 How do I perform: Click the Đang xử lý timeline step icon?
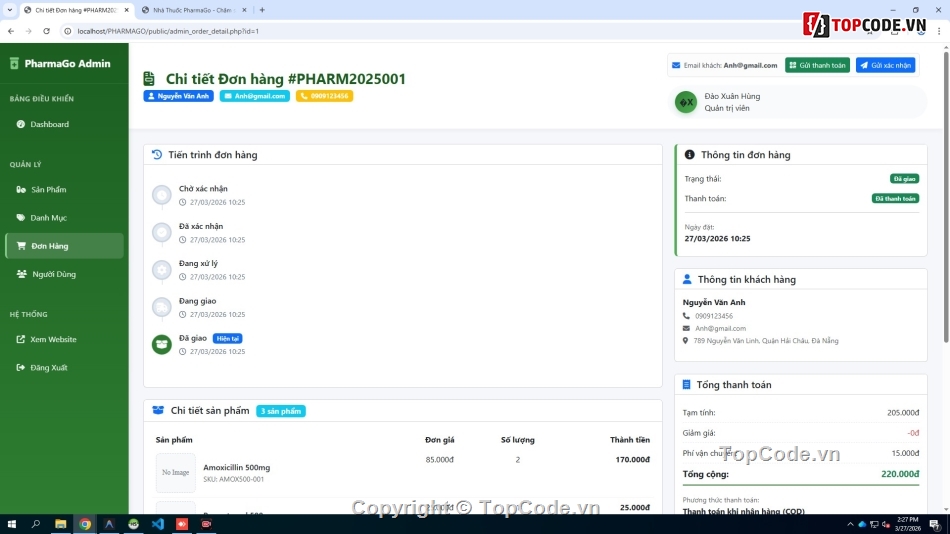pyautogui.click(x=162, y=270)
